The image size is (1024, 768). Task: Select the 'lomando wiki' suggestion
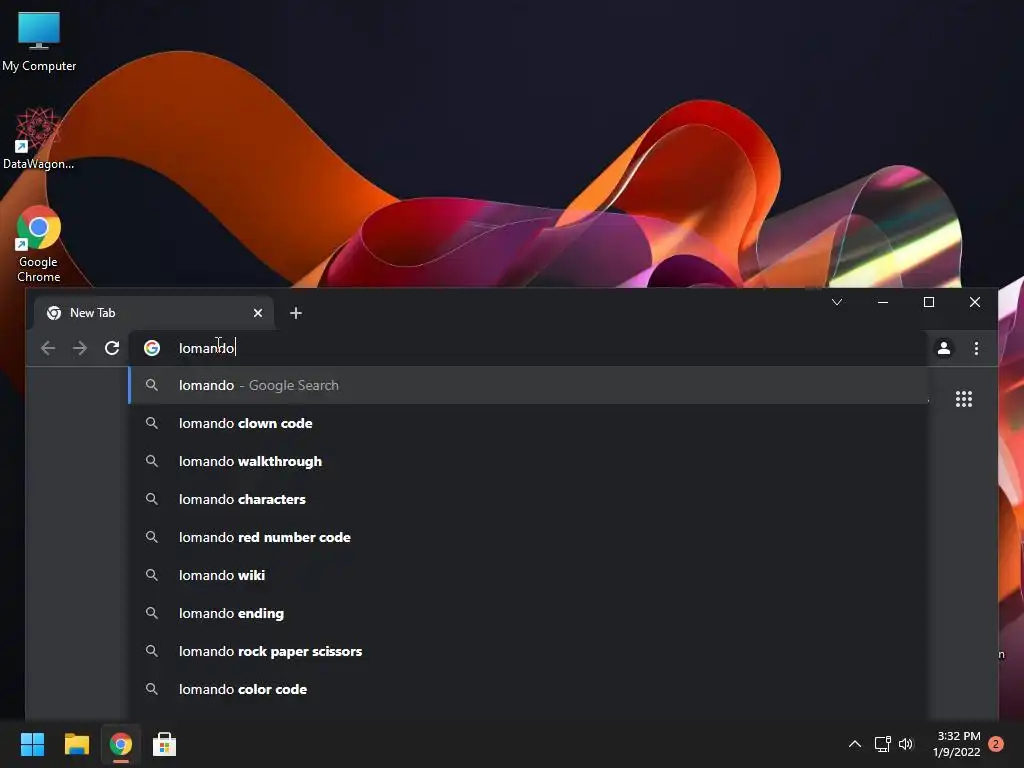(528, 575)
